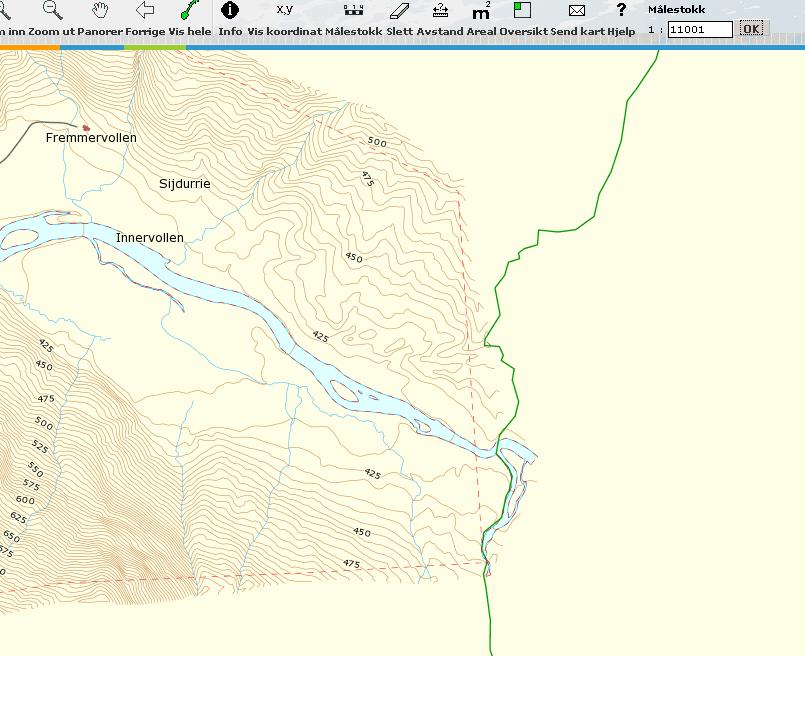Viewport: 805px width, 716px height.
Task: Activate the Panorer hand tool
Action: 100,11
